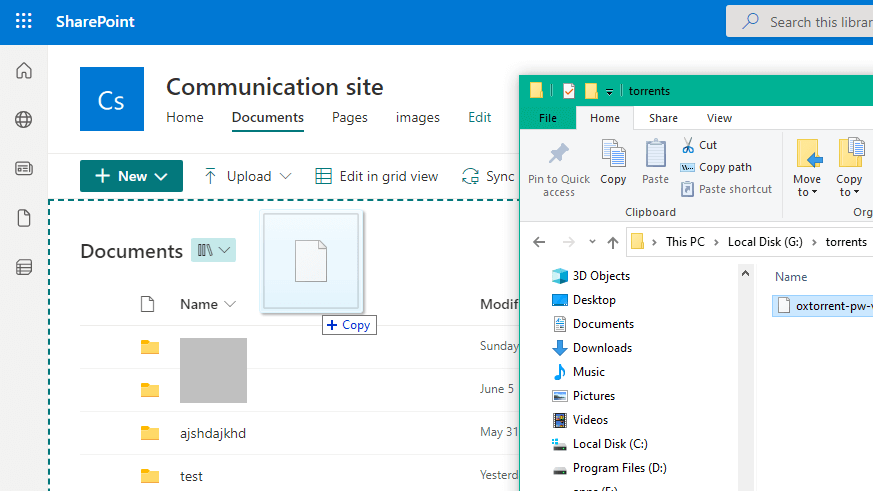This screenshot has width=873, height=491.
Task: Switch to the Pages tab
Action: [x=350, y=117]
